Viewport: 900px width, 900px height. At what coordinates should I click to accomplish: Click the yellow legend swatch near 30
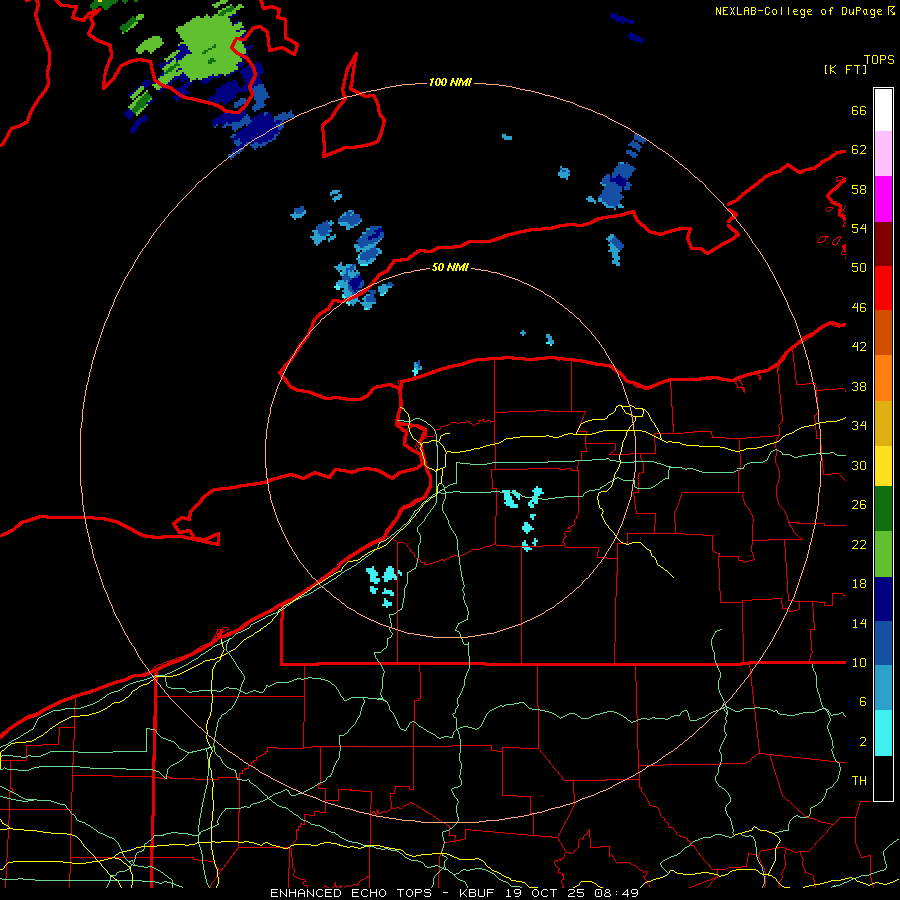pyautogui.click(x=883, y=465)
